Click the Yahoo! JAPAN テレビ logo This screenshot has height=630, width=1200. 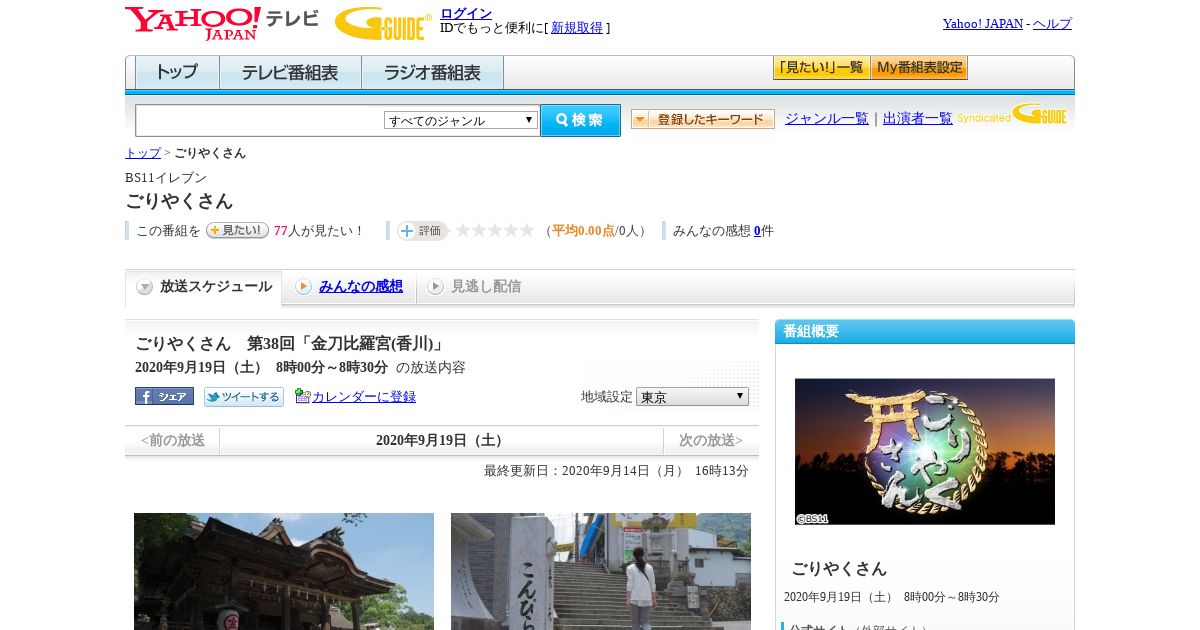tap(221, 23)
